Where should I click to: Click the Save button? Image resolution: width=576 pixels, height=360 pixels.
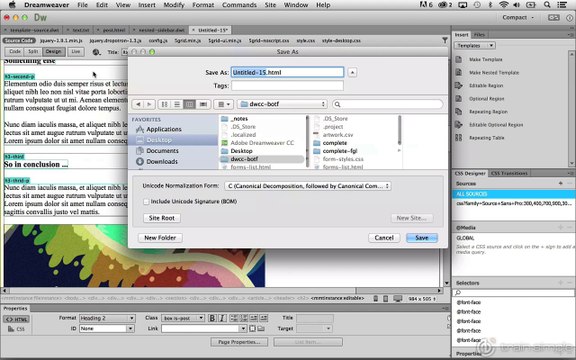tap(422, 238)
